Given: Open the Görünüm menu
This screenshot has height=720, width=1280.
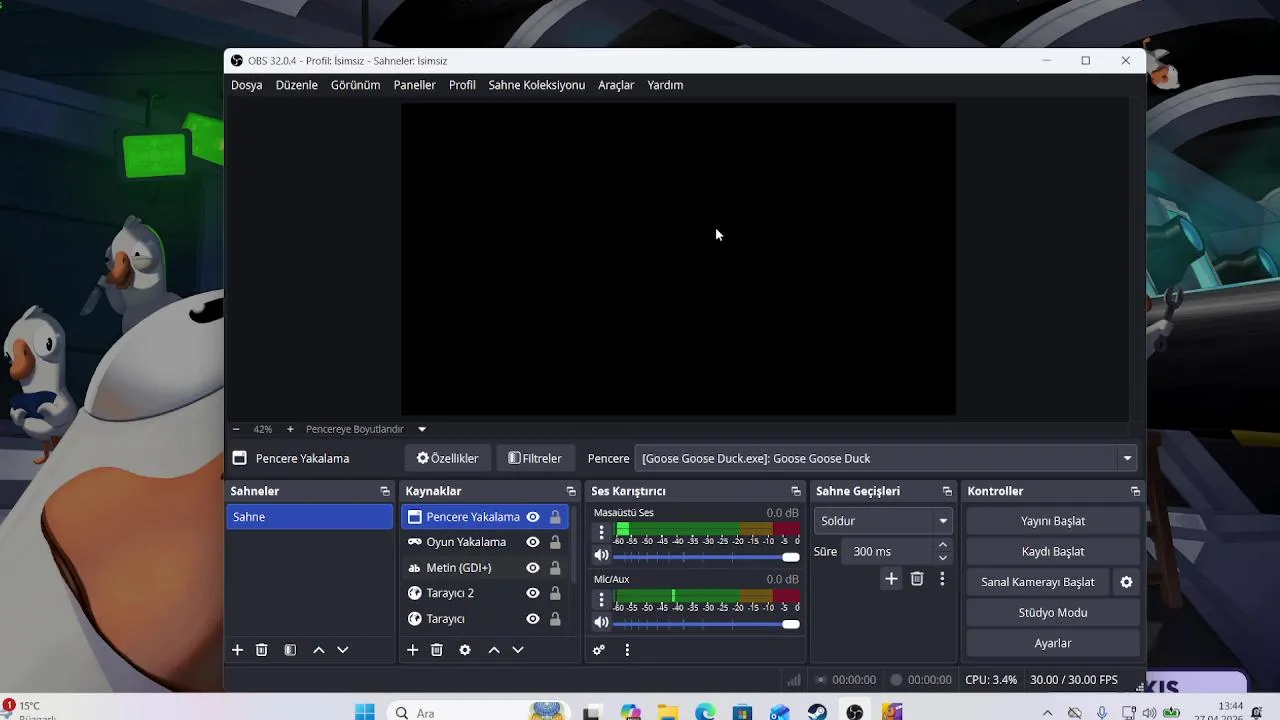Looking at the screenshot, I should coord(355,85).
